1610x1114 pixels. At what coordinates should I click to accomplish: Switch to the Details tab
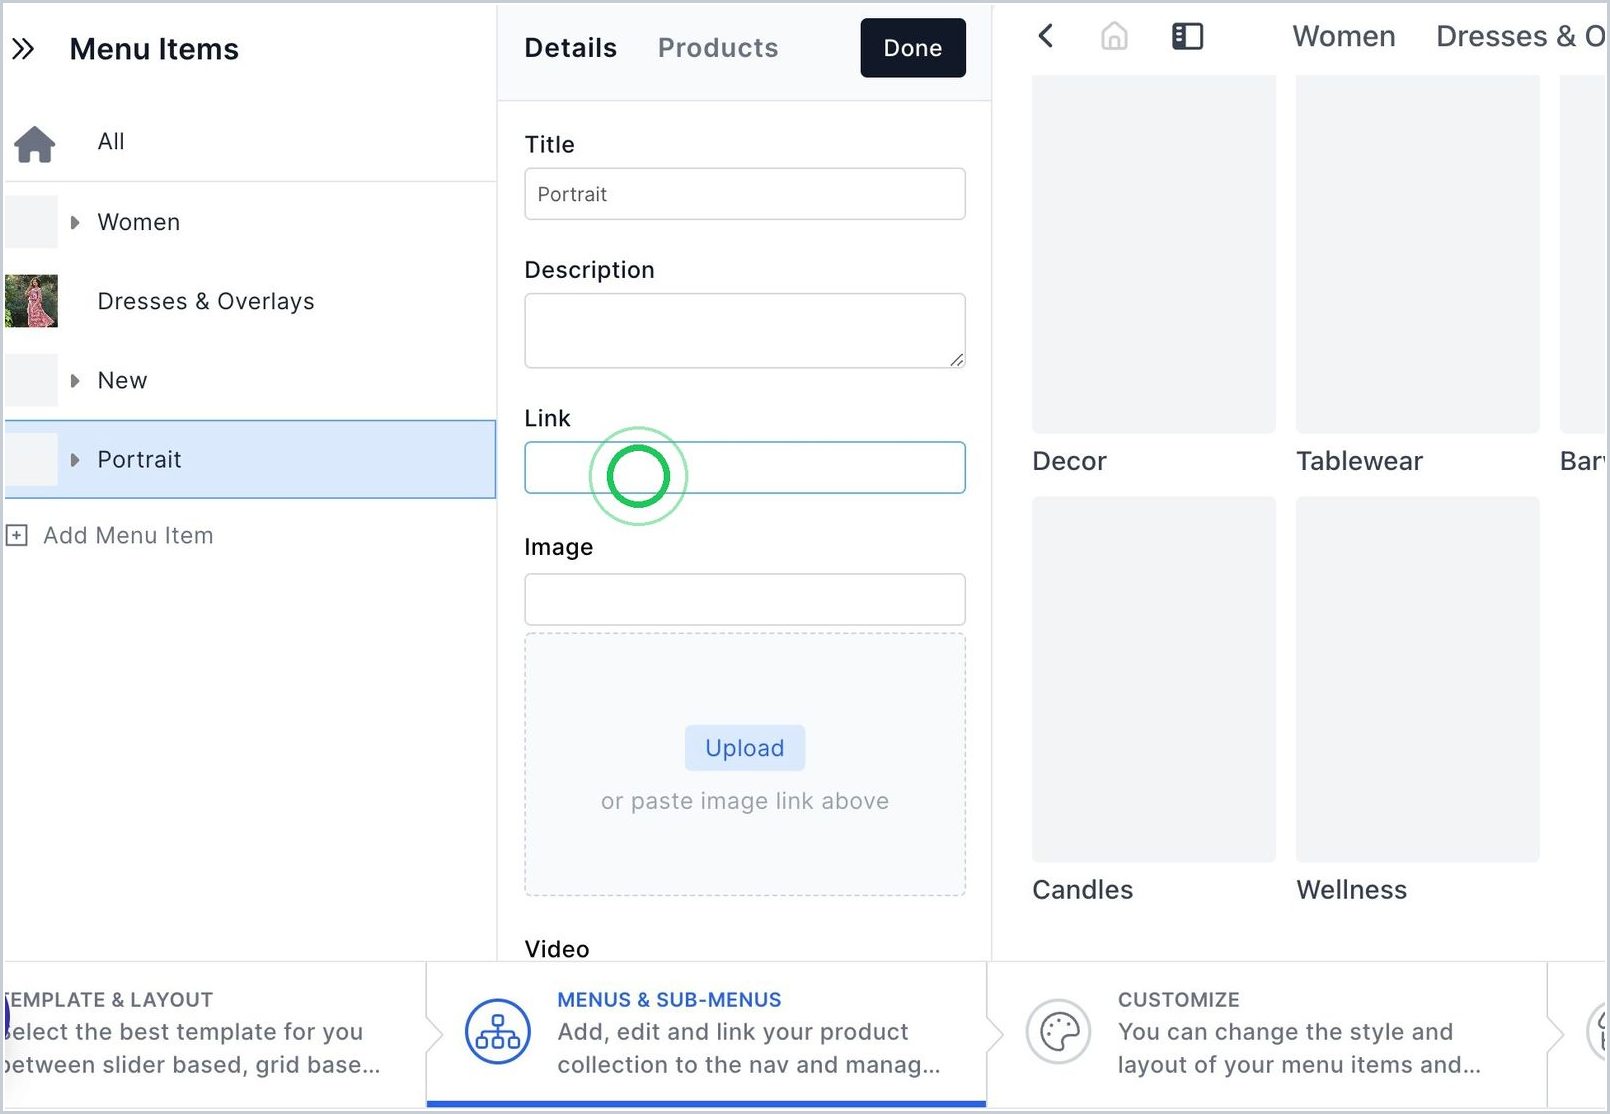[x=570, y=48]
